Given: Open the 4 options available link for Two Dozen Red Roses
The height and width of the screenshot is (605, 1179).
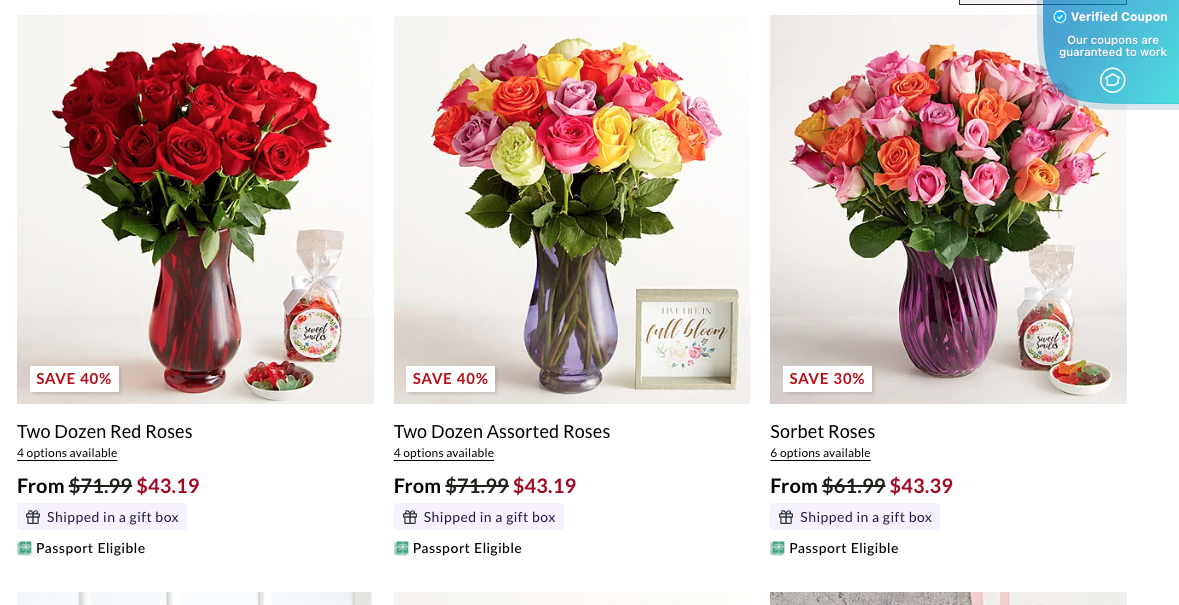Looking at the screenshot, I should click(67, 453).
